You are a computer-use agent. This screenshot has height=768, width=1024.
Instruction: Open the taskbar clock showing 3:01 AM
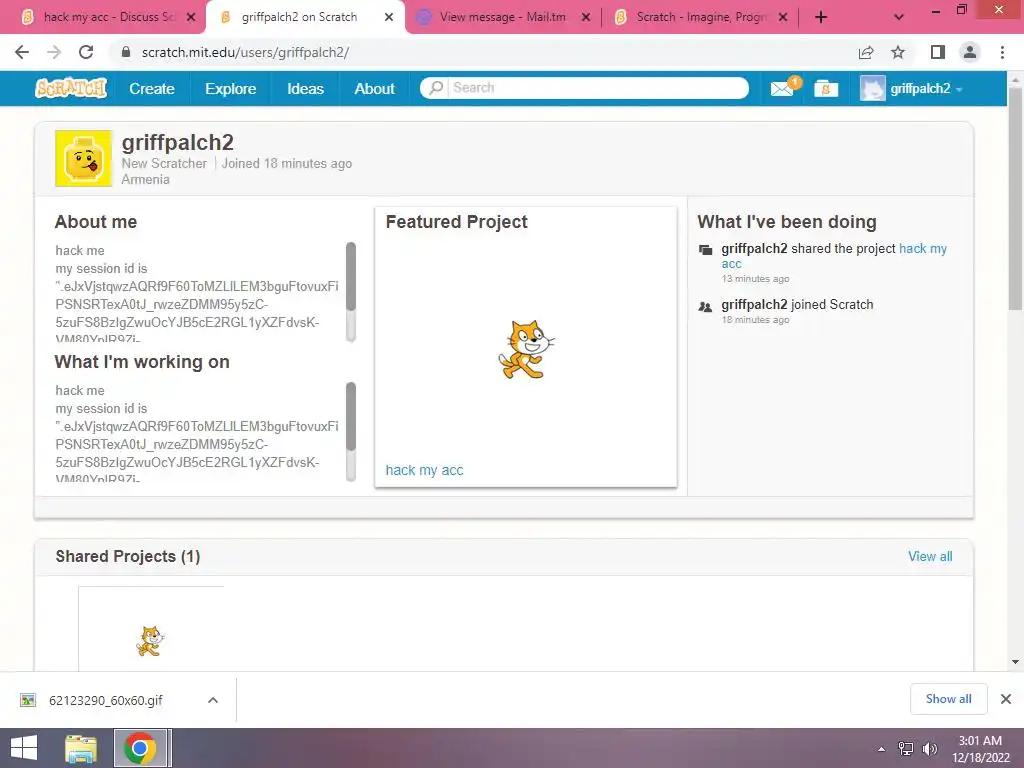[x=980, y=749]
